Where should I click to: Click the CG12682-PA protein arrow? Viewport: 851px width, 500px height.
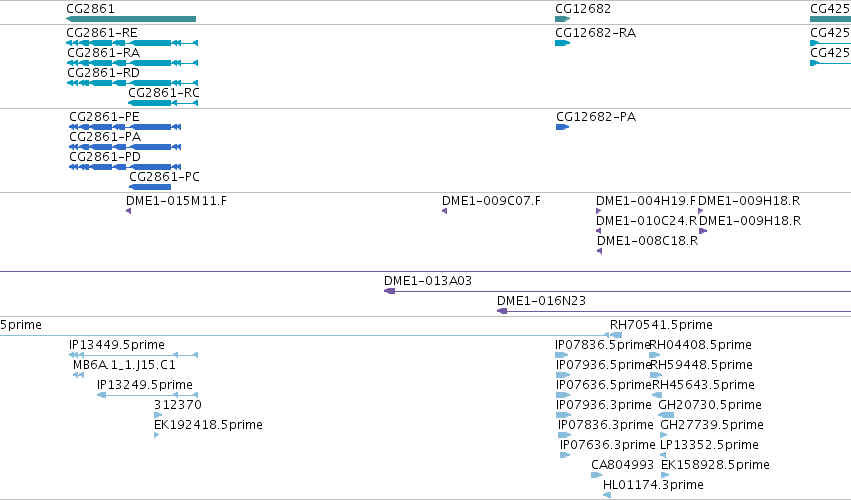click(x=562, y=127)
